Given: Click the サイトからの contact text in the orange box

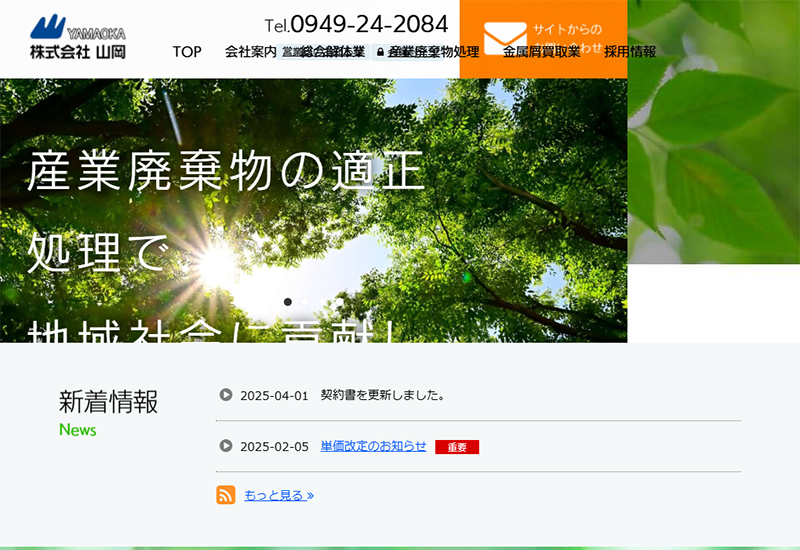Looking at the screenshot, I should coord(567,29).
